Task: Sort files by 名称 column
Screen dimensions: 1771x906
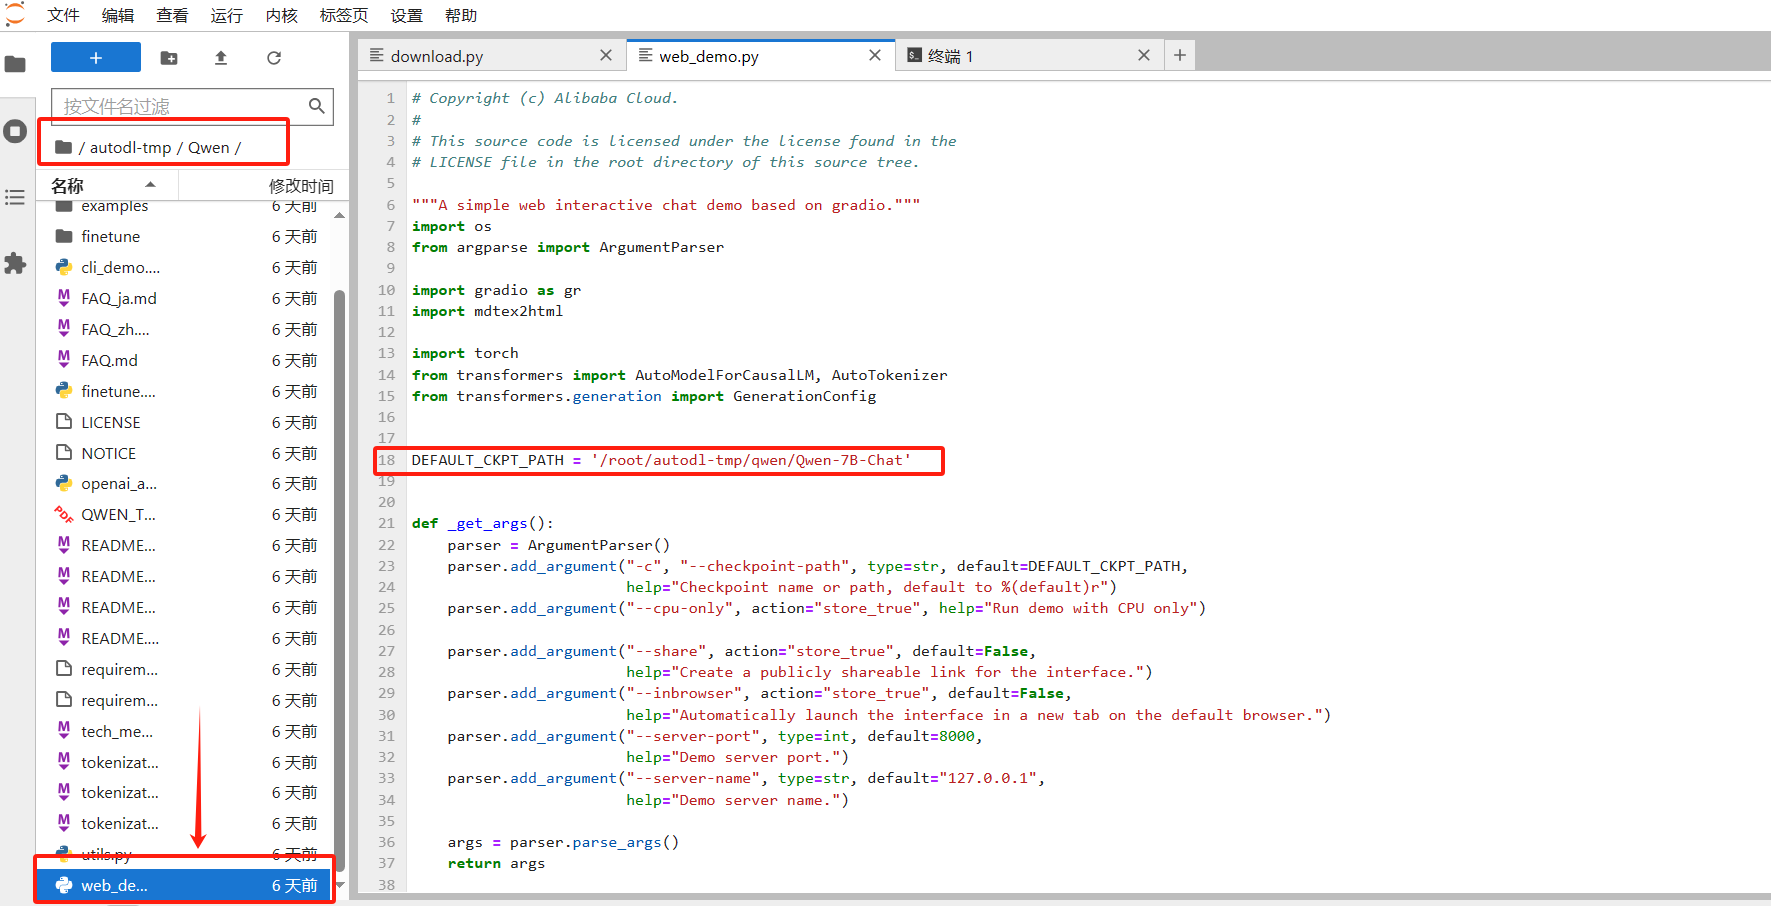Action: tap(68, 186)
